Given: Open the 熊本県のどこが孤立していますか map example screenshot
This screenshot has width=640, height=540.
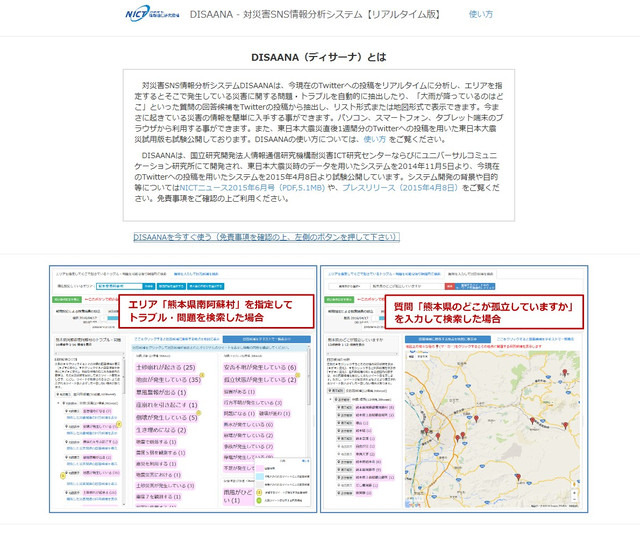Looking at the screenshot, I should (454, 389).
